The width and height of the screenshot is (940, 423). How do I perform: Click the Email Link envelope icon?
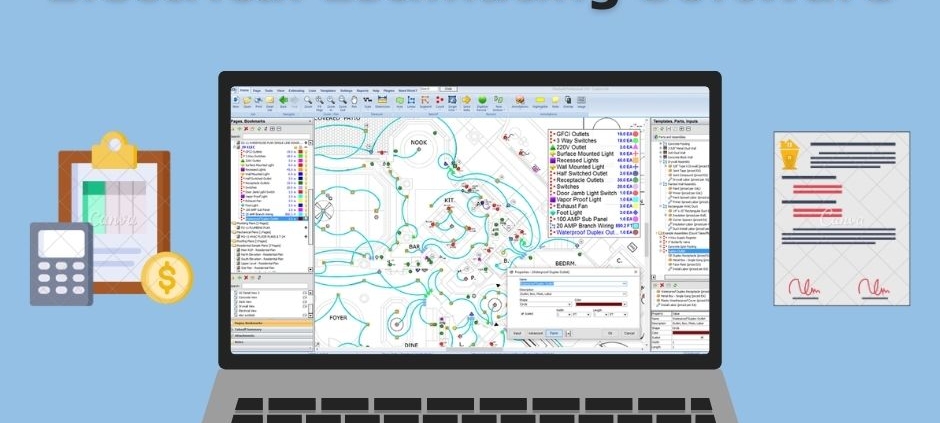(x=270, y=100)
